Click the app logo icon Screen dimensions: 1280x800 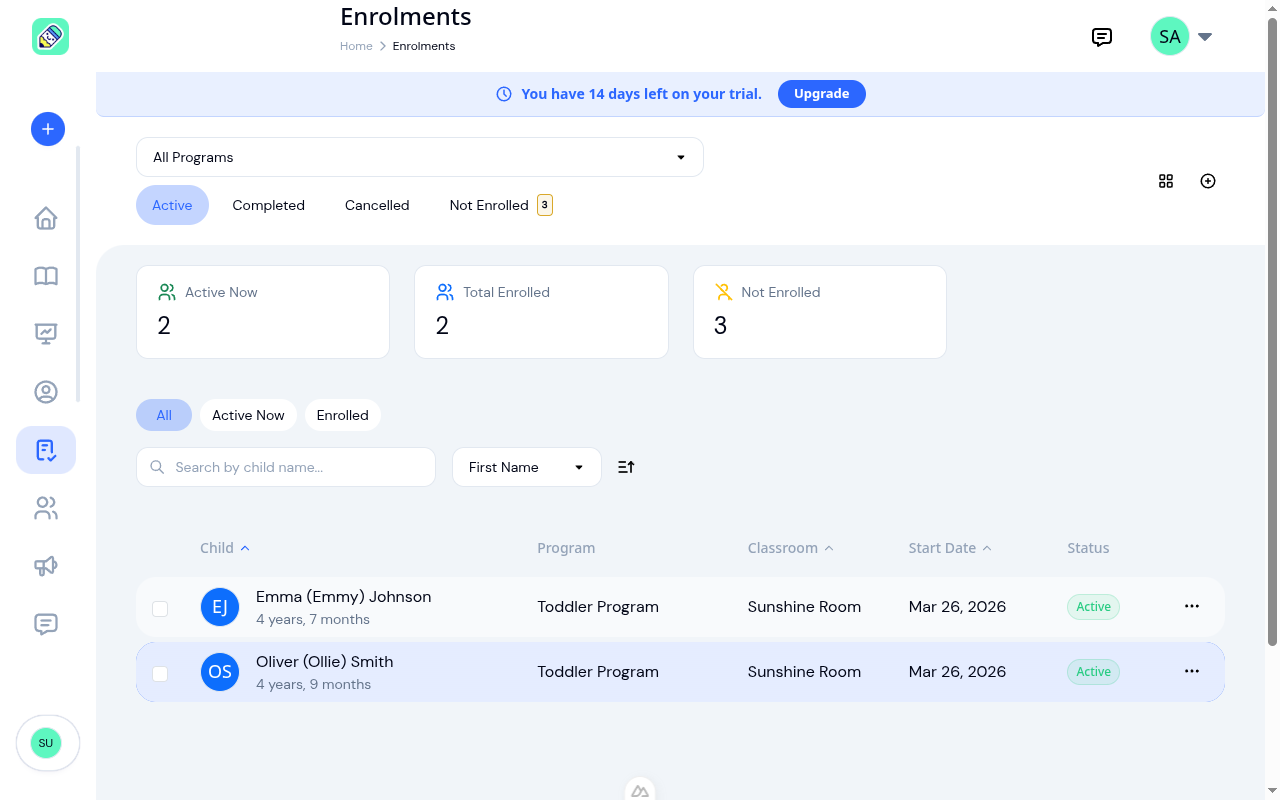point(50,37)
